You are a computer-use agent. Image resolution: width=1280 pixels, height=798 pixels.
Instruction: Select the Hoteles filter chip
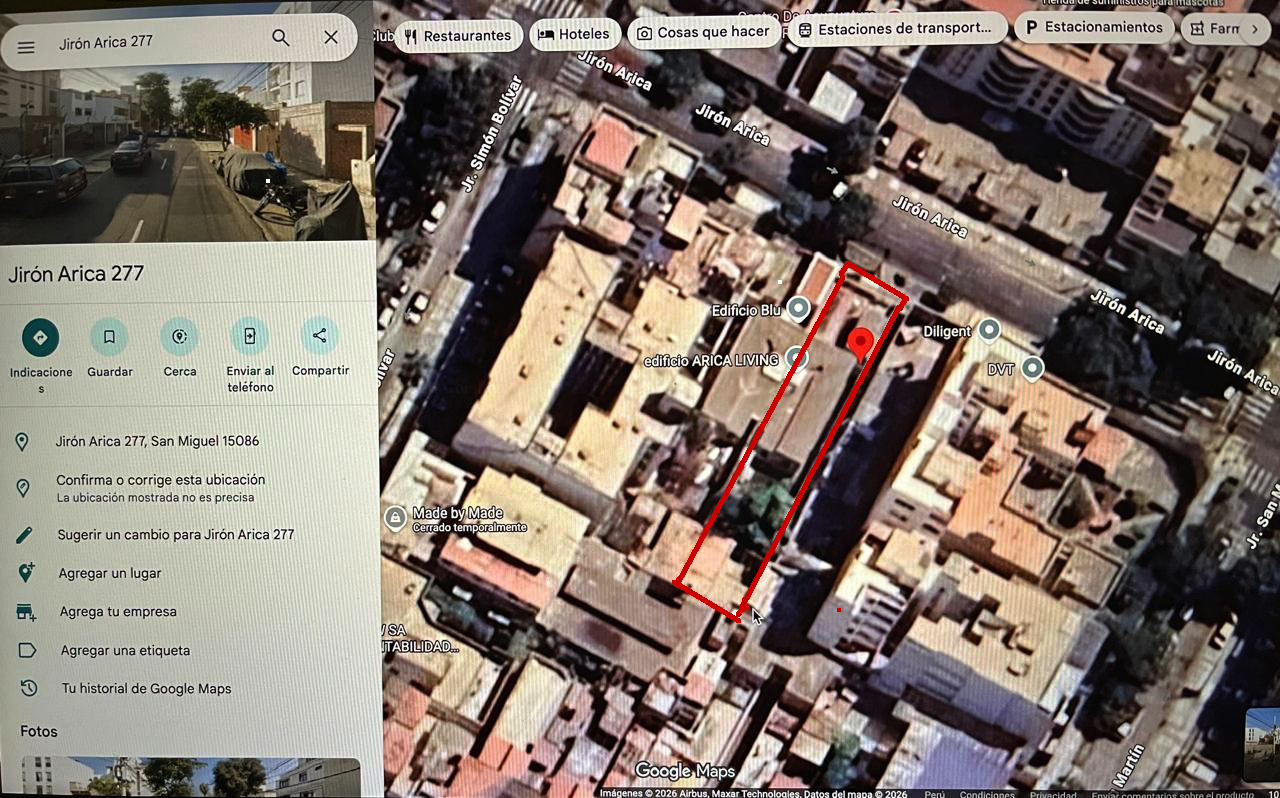point(574,34)
